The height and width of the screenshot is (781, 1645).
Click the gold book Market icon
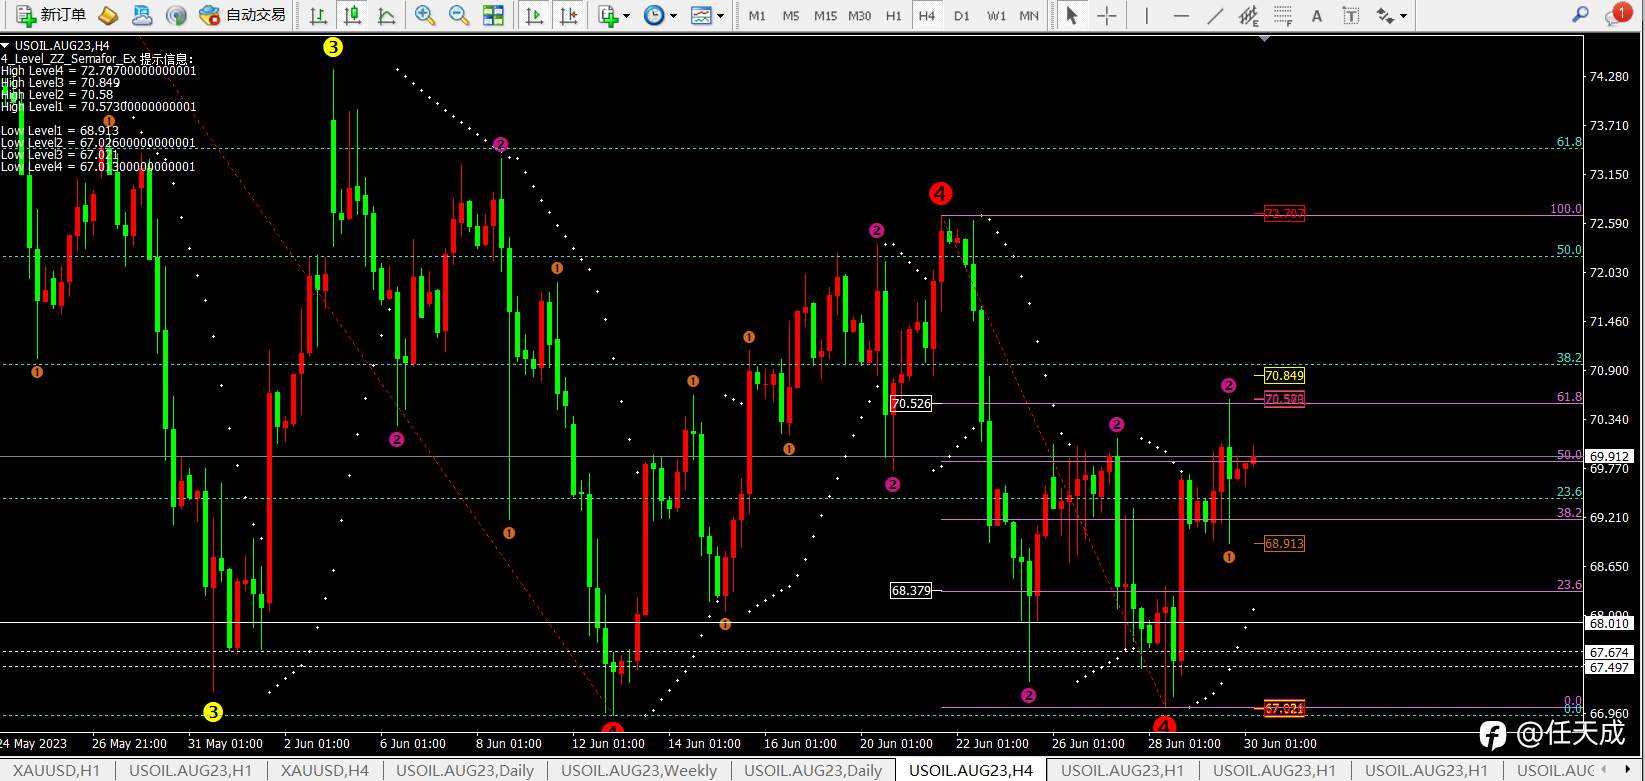(x=108, y=15)
